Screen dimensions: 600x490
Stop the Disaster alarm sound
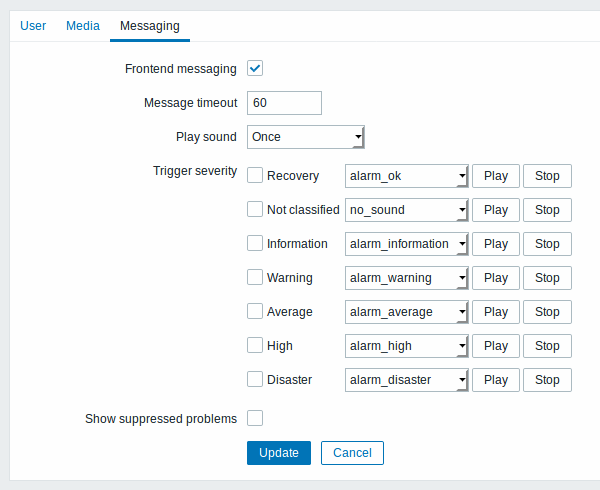[x=547, y=380]
